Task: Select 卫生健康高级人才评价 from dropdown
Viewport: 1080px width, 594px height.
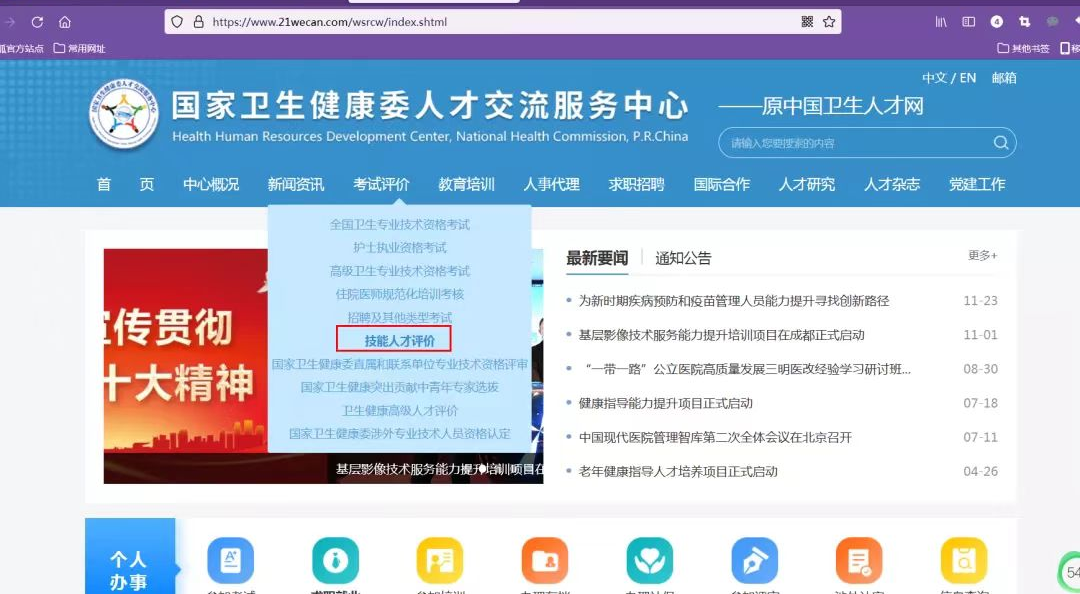Action: pyautogui.click(x=399, y=411)
